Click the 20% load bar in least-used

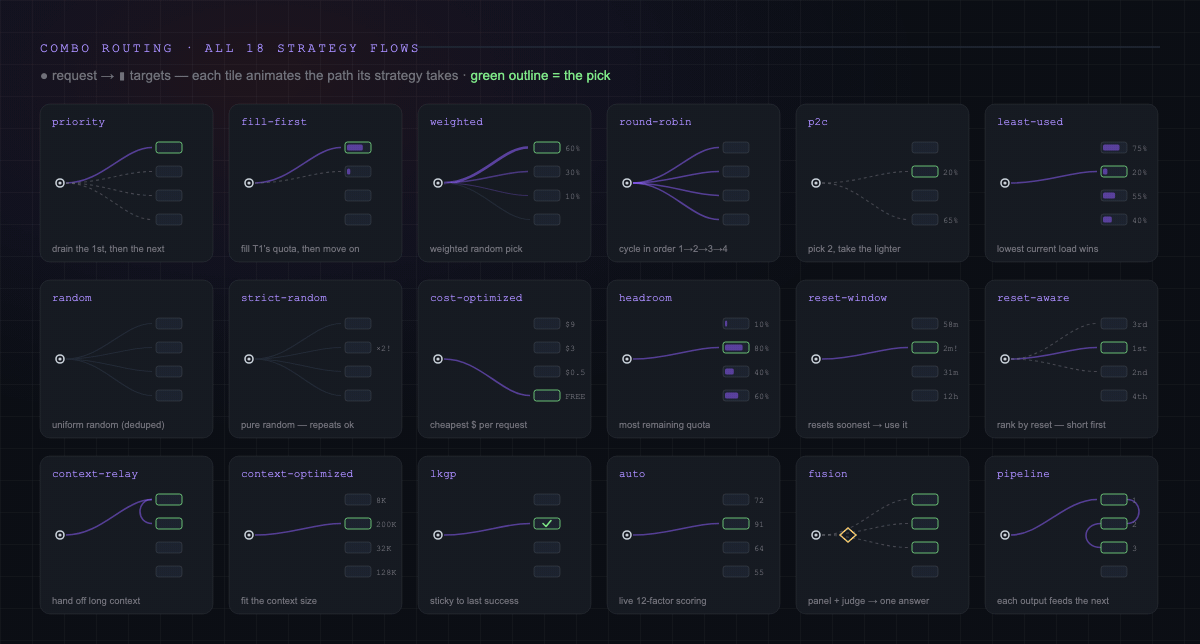point(1114,171)
